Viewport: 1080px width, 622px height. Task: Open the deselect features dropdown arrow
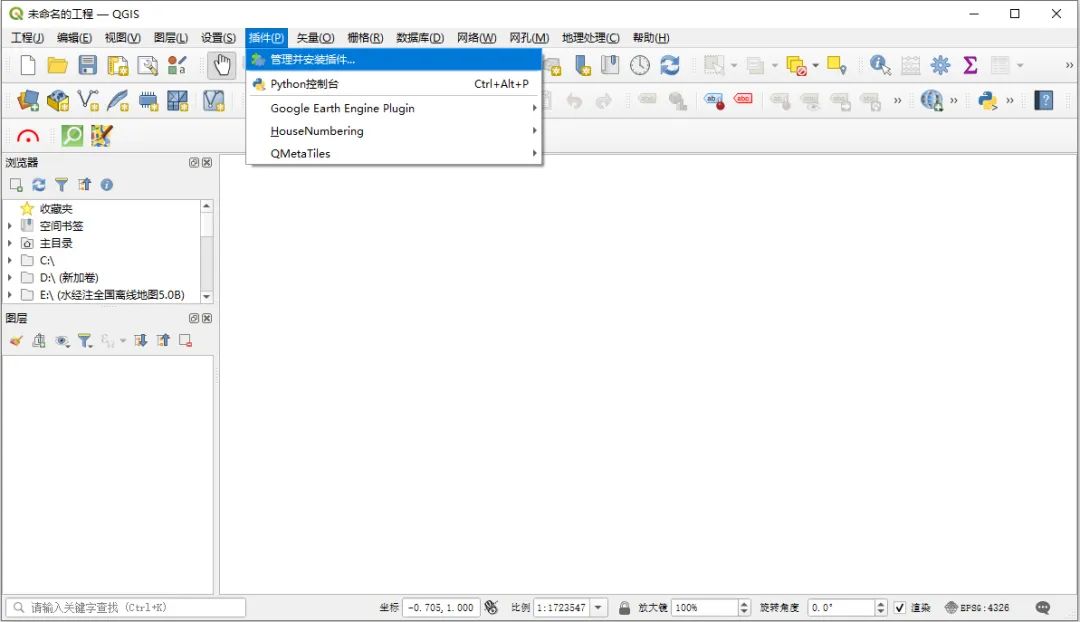(x=816, y=65)
